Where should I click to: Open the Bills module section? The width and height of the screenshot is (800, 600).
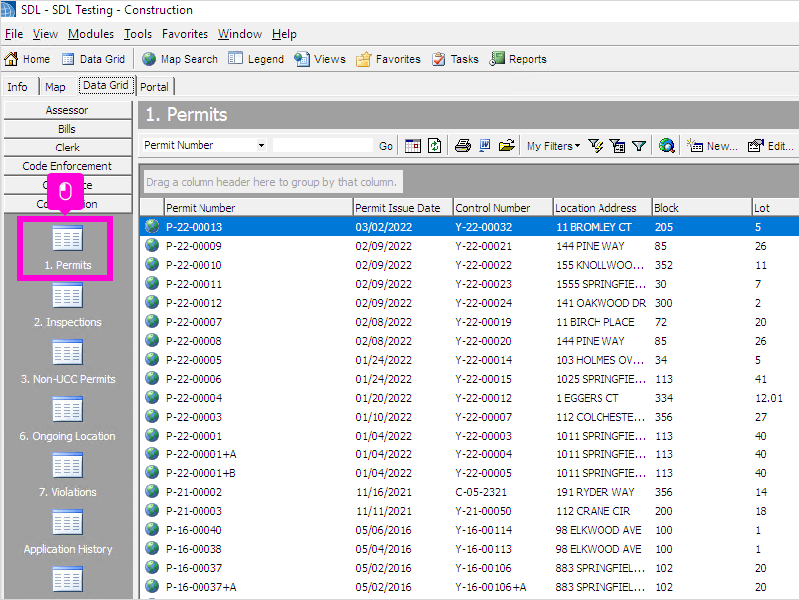coord(67,129)
